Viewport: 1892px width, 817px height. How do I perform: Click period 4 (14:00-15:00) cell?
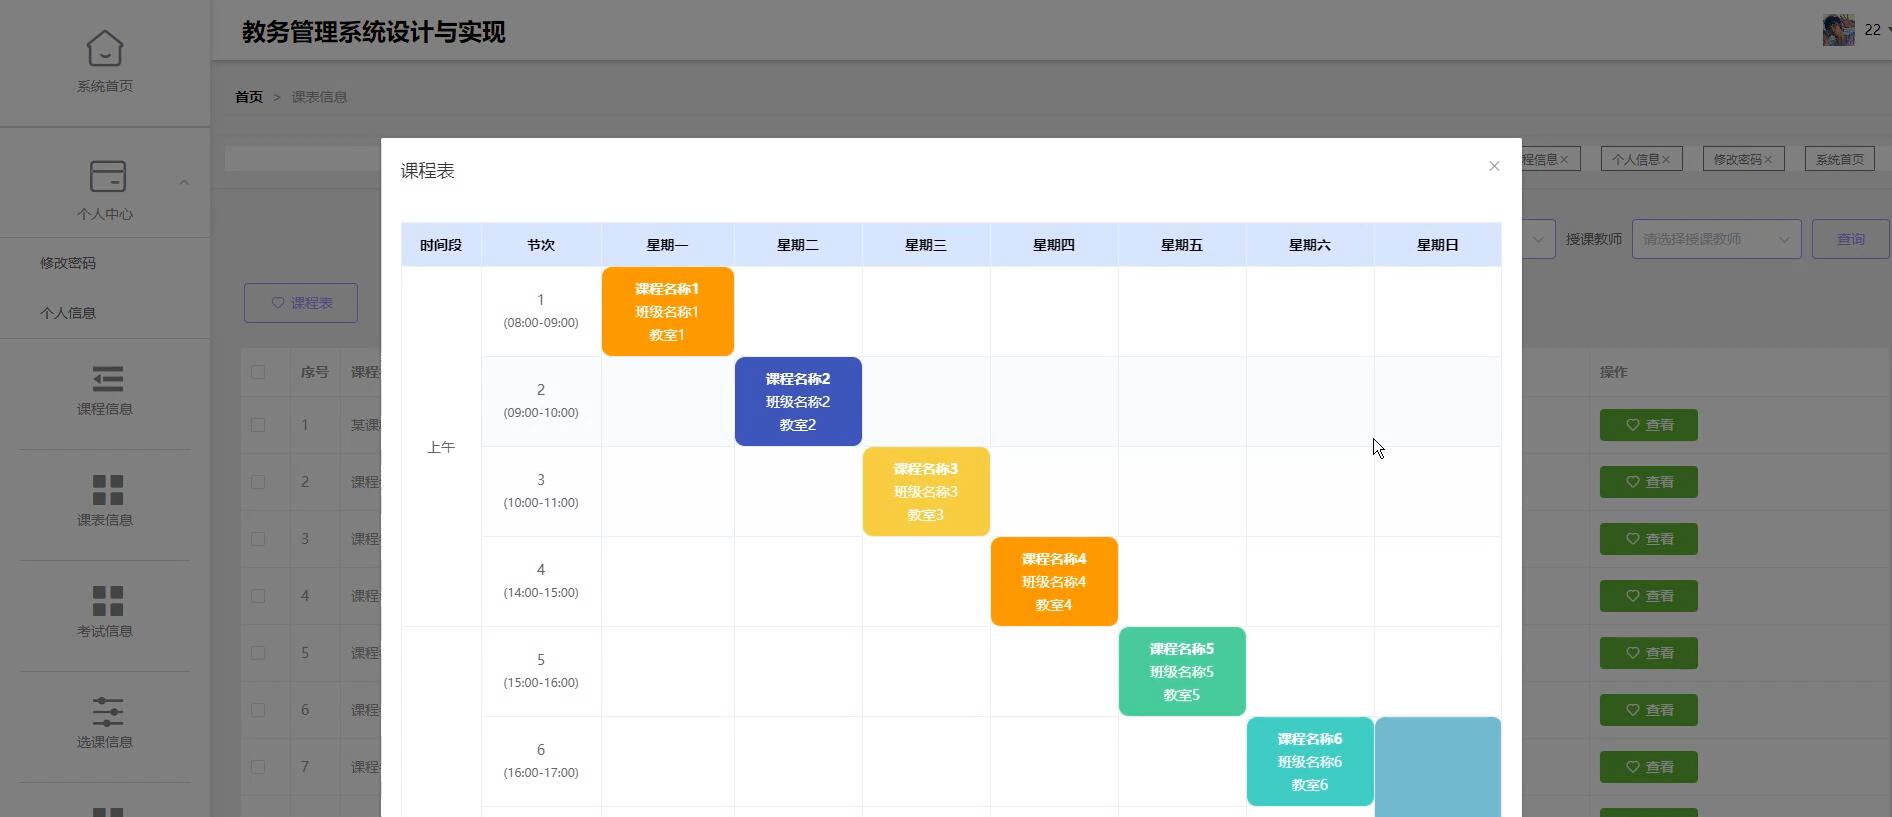541,581
